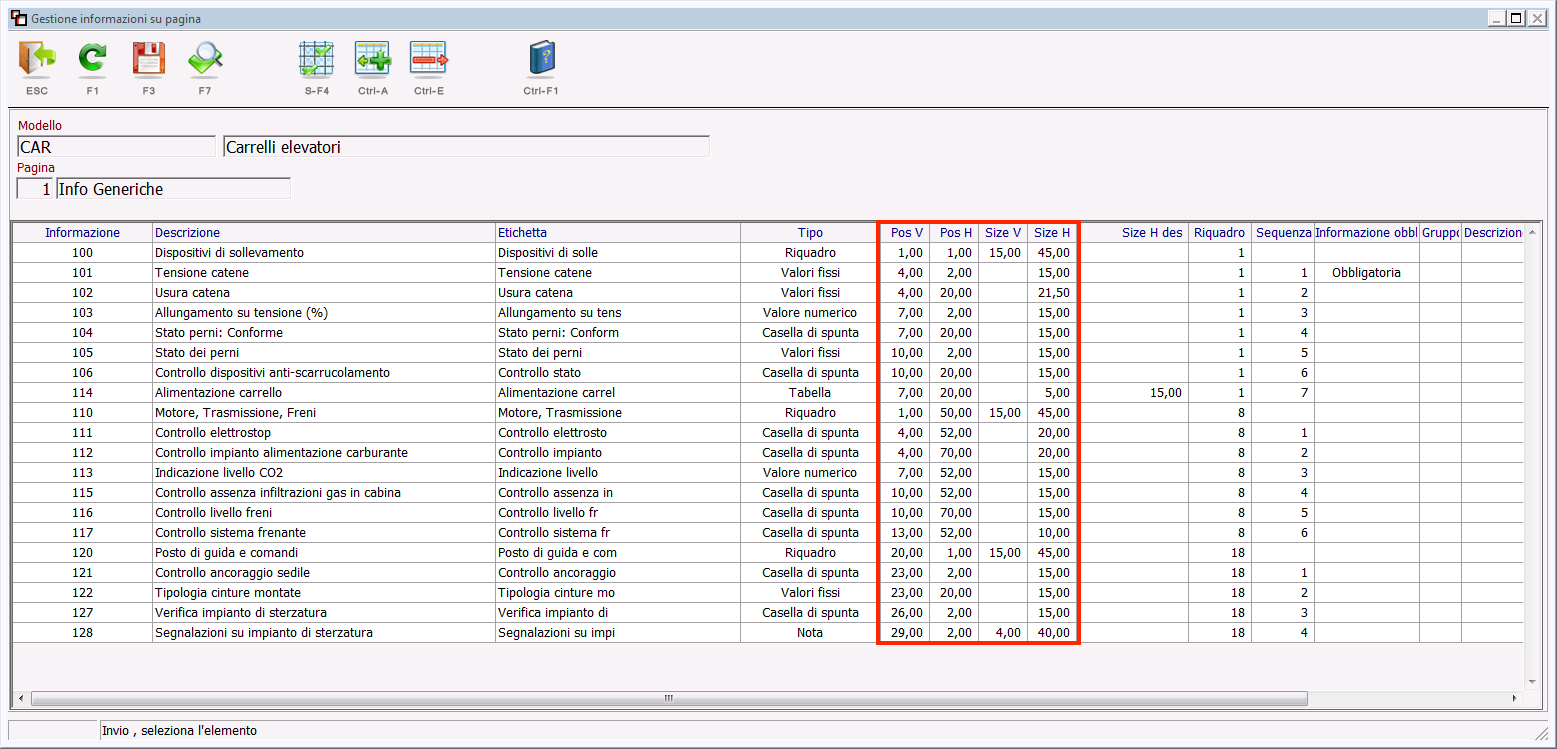
Task: Select Allungamento su tensione (%) row
Action: click(767, 313)
